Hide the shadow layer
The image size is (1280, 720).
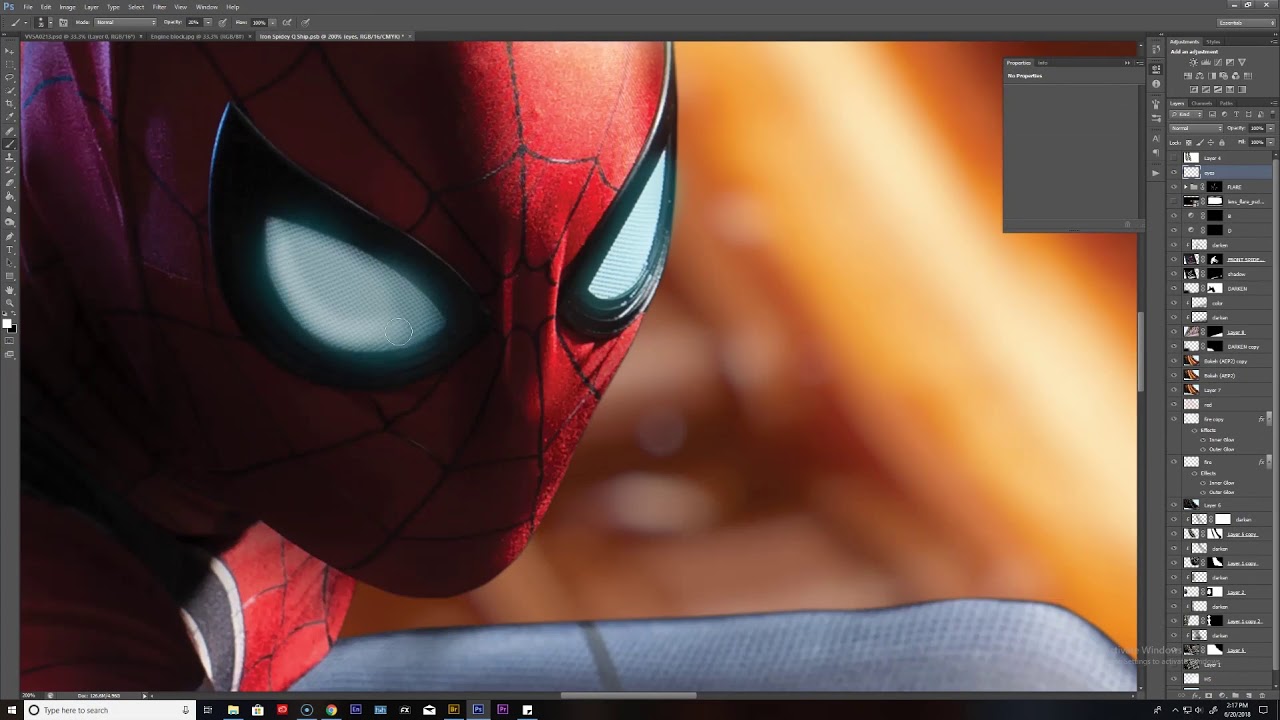1174,274
